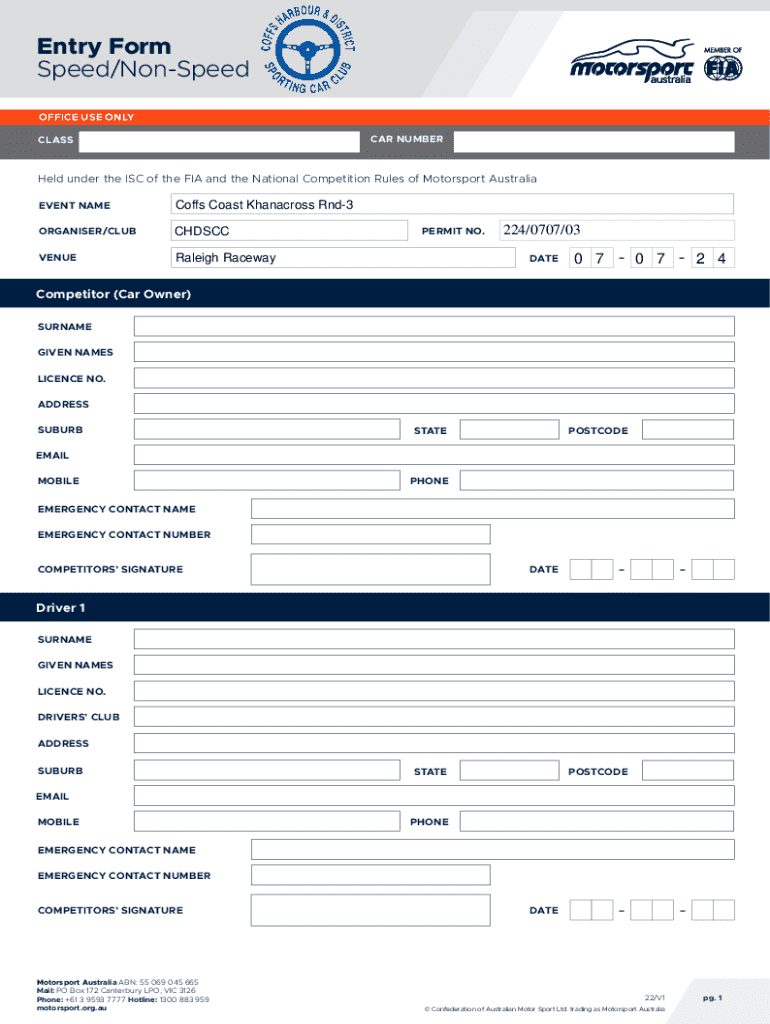The image size is (770, 1024).
Task: Click the Motorsport Australia logo
Action: [631, 63]
